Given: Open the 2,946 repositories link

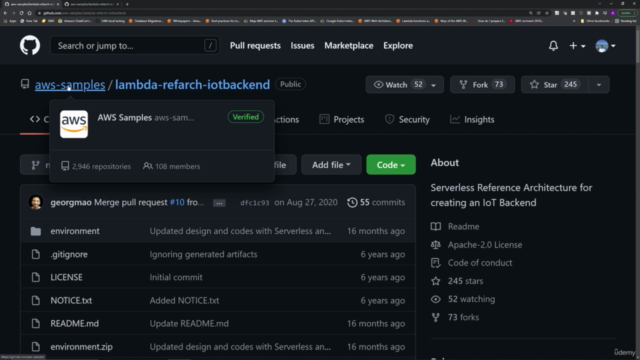Looking at the screenshot, I should [96, 166].
